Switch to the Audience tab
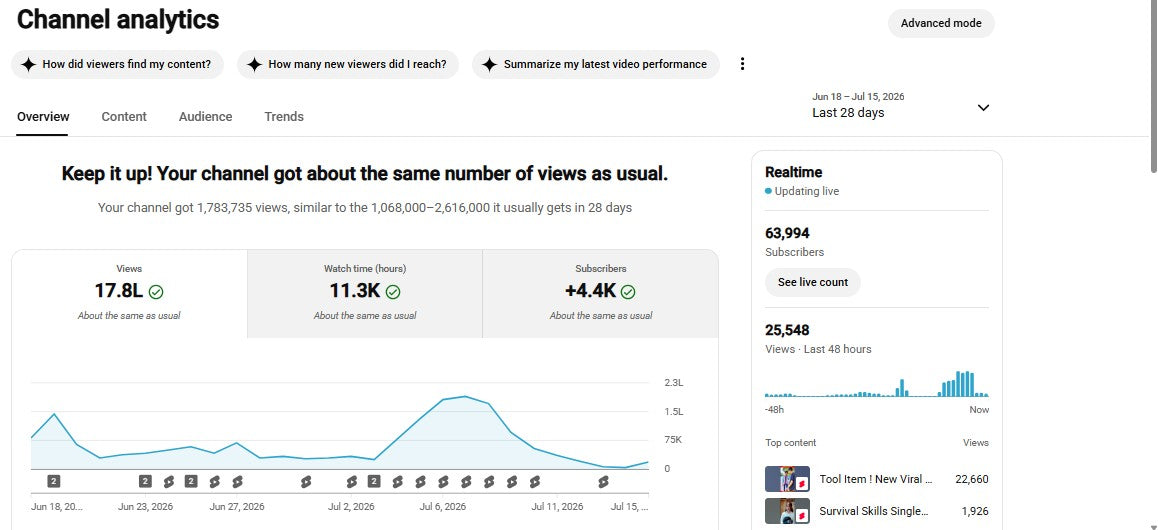Viewport: 1158px width, 530px height. 205,117
